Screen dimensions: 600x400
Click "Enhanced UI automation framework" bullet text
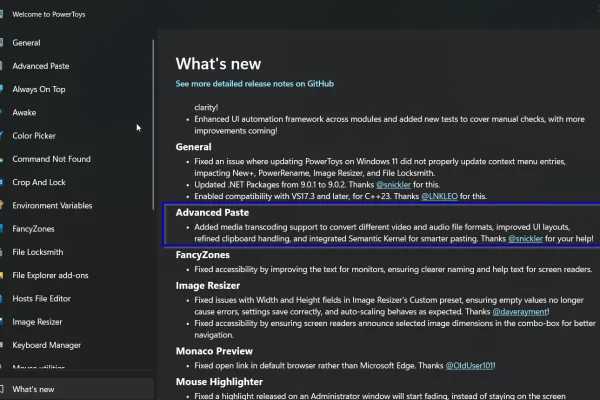pos(389,125)
